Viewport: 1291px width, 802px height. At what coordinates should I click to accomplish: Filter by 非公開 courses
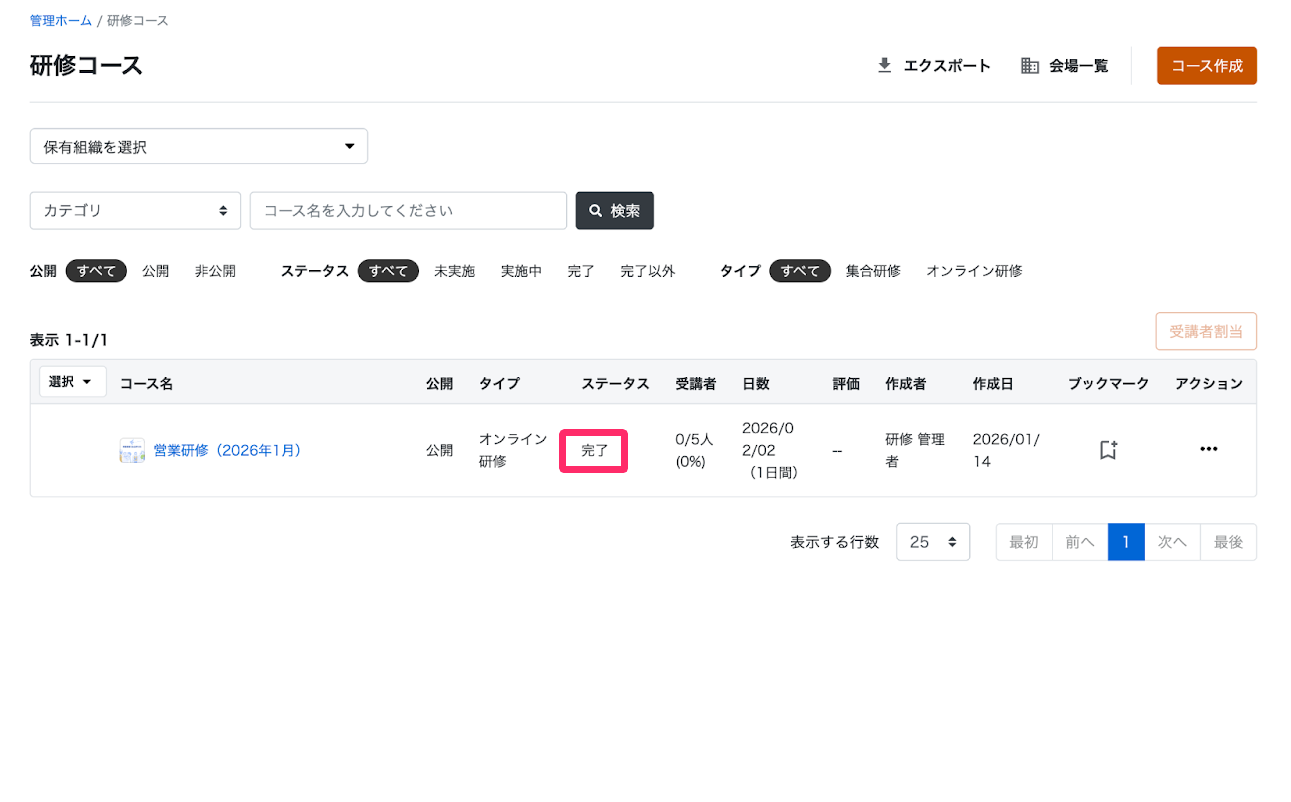(215, 271)
